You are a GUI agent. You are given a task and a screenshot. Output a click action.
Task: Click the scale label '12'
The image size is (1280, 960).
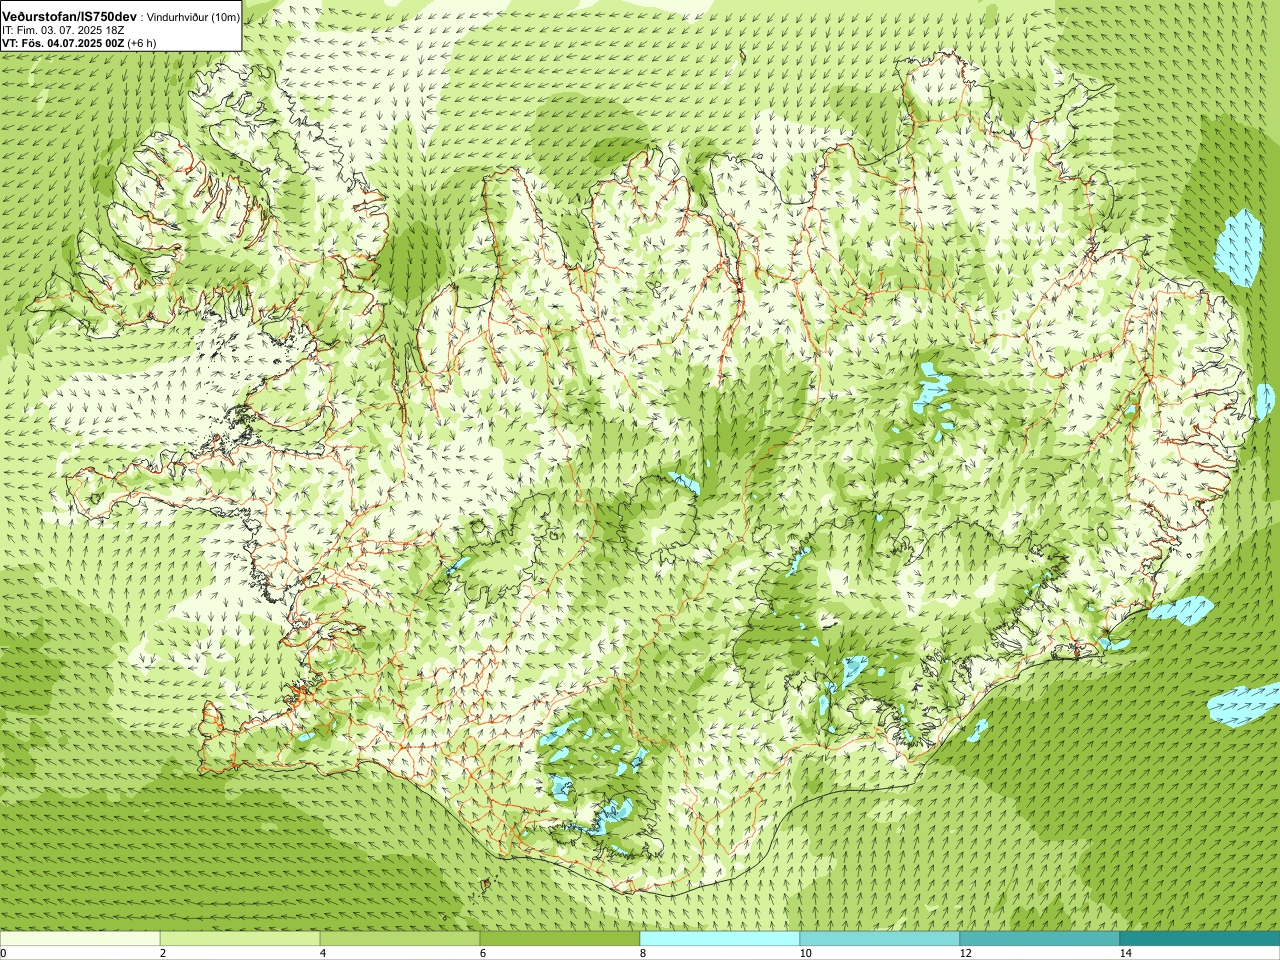pyautogui.click(x=965, y=953)
